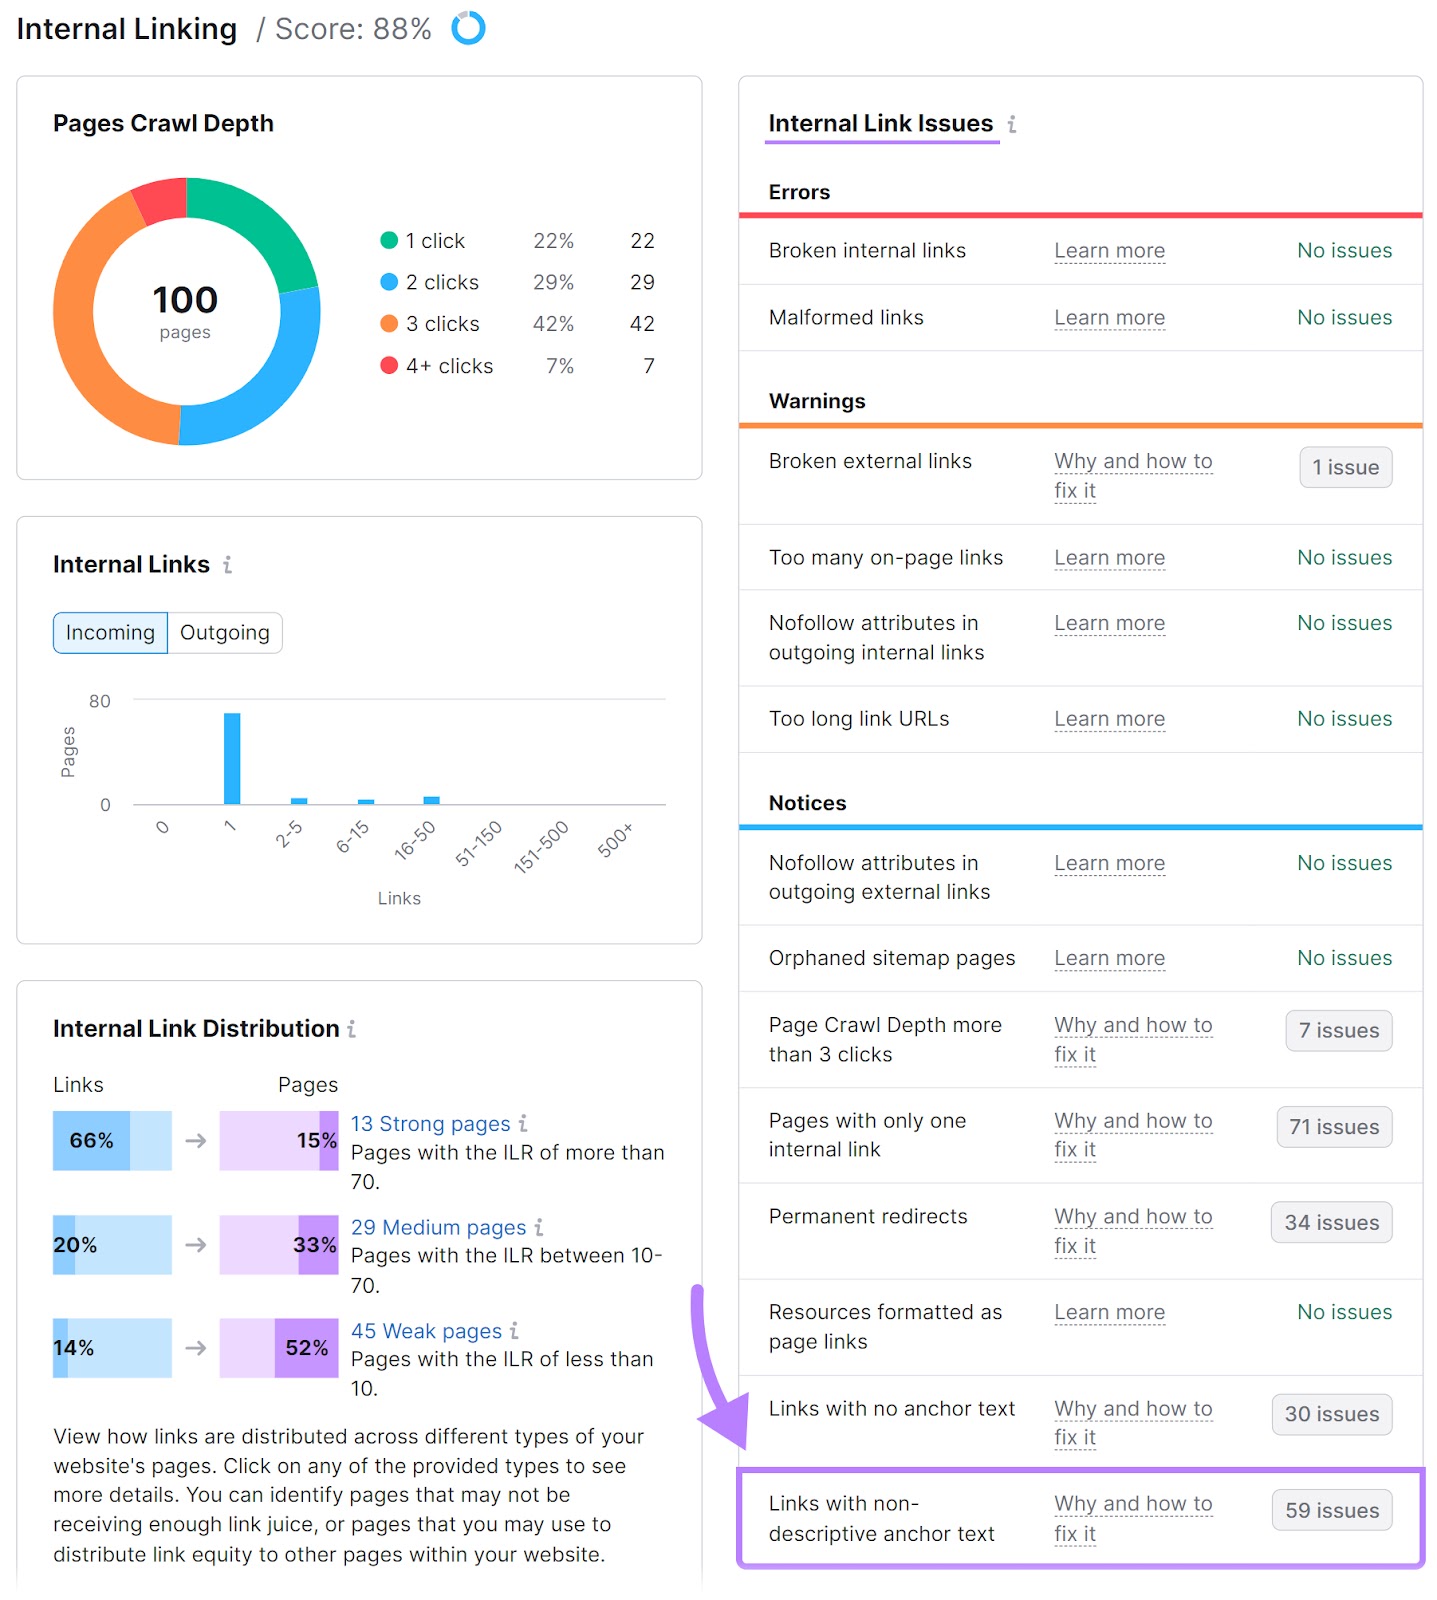Viewport: 1437px width, 1600px height.
Task: Click info icon next to Weak pages
Action: pyautogui.click(x=514, y=1331)
